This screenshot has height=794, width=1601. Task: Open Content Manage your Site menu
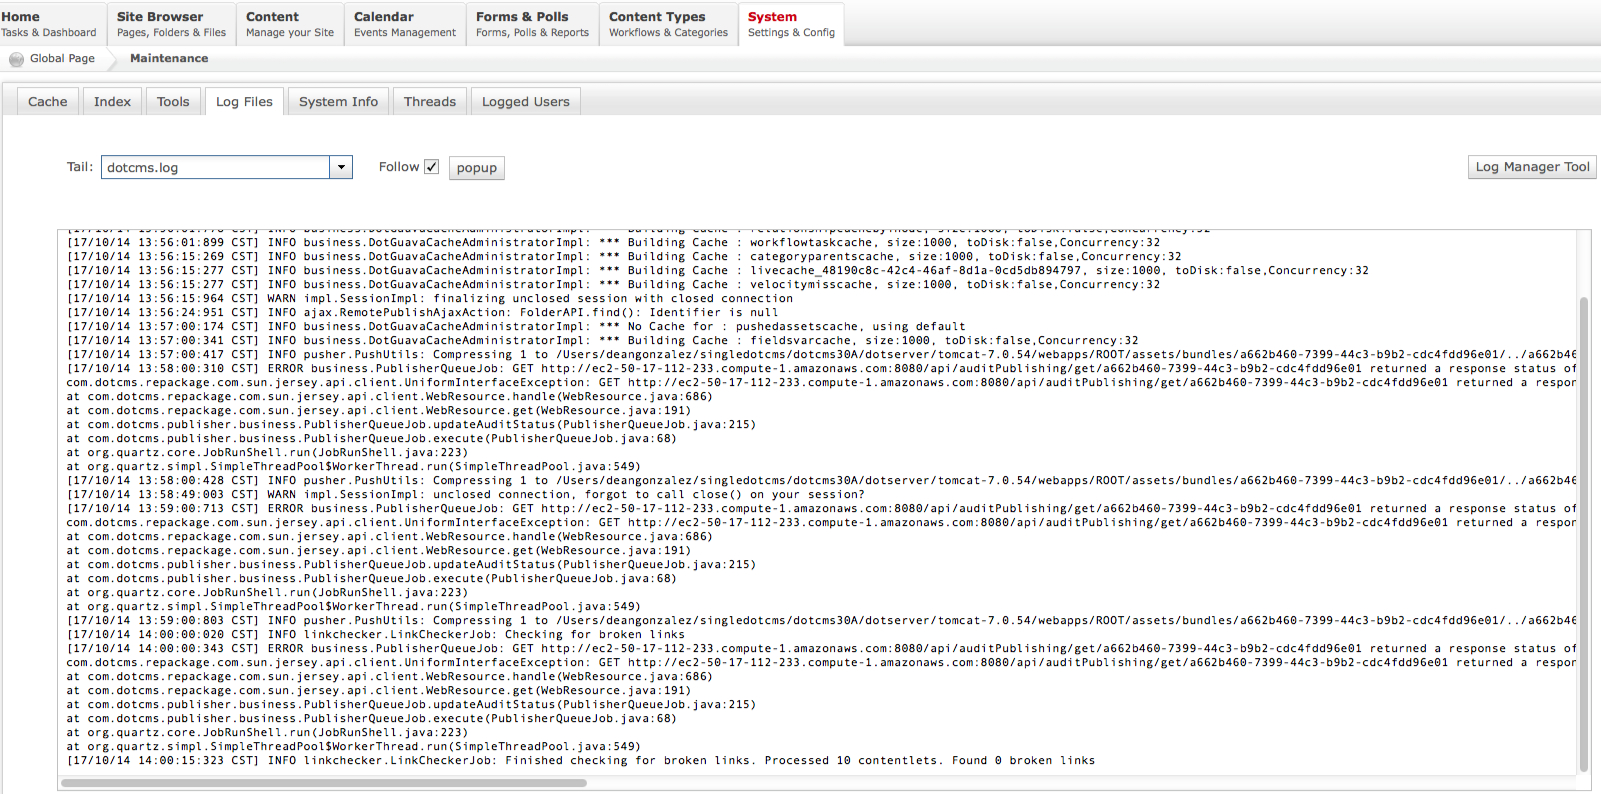(x=289, y=24)
